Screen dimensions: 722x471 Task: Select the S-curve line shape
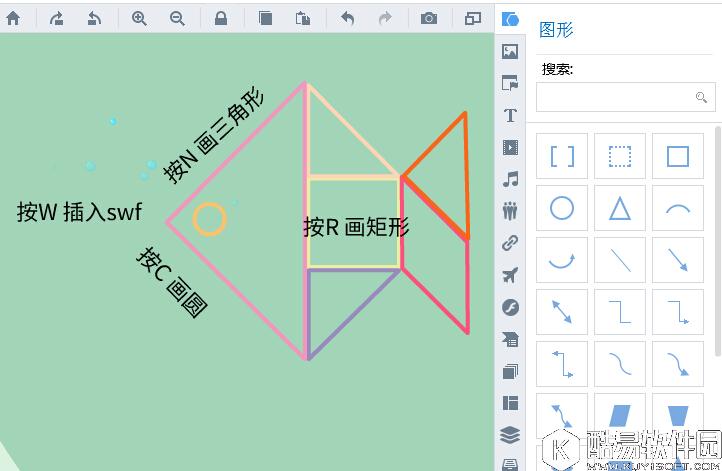point(620,364)
